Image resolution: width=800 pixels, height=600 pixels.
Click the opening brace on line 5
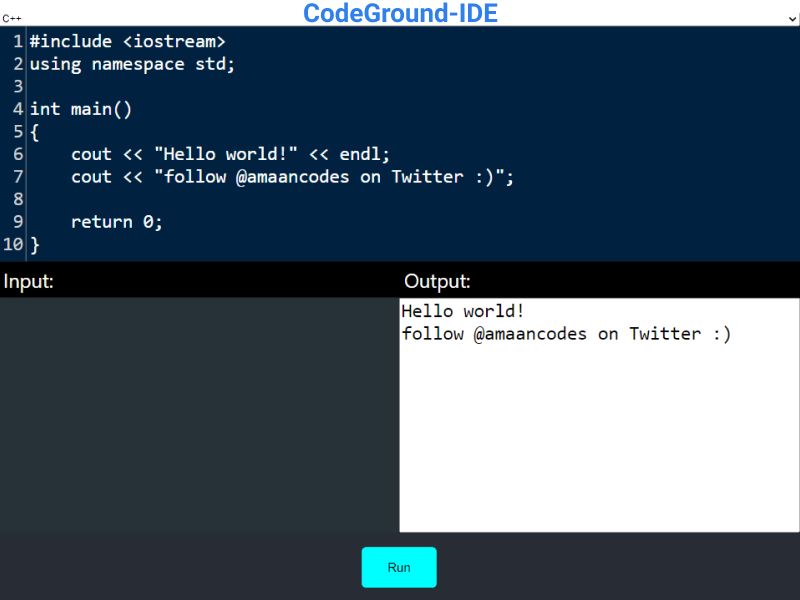click(34, 132)
